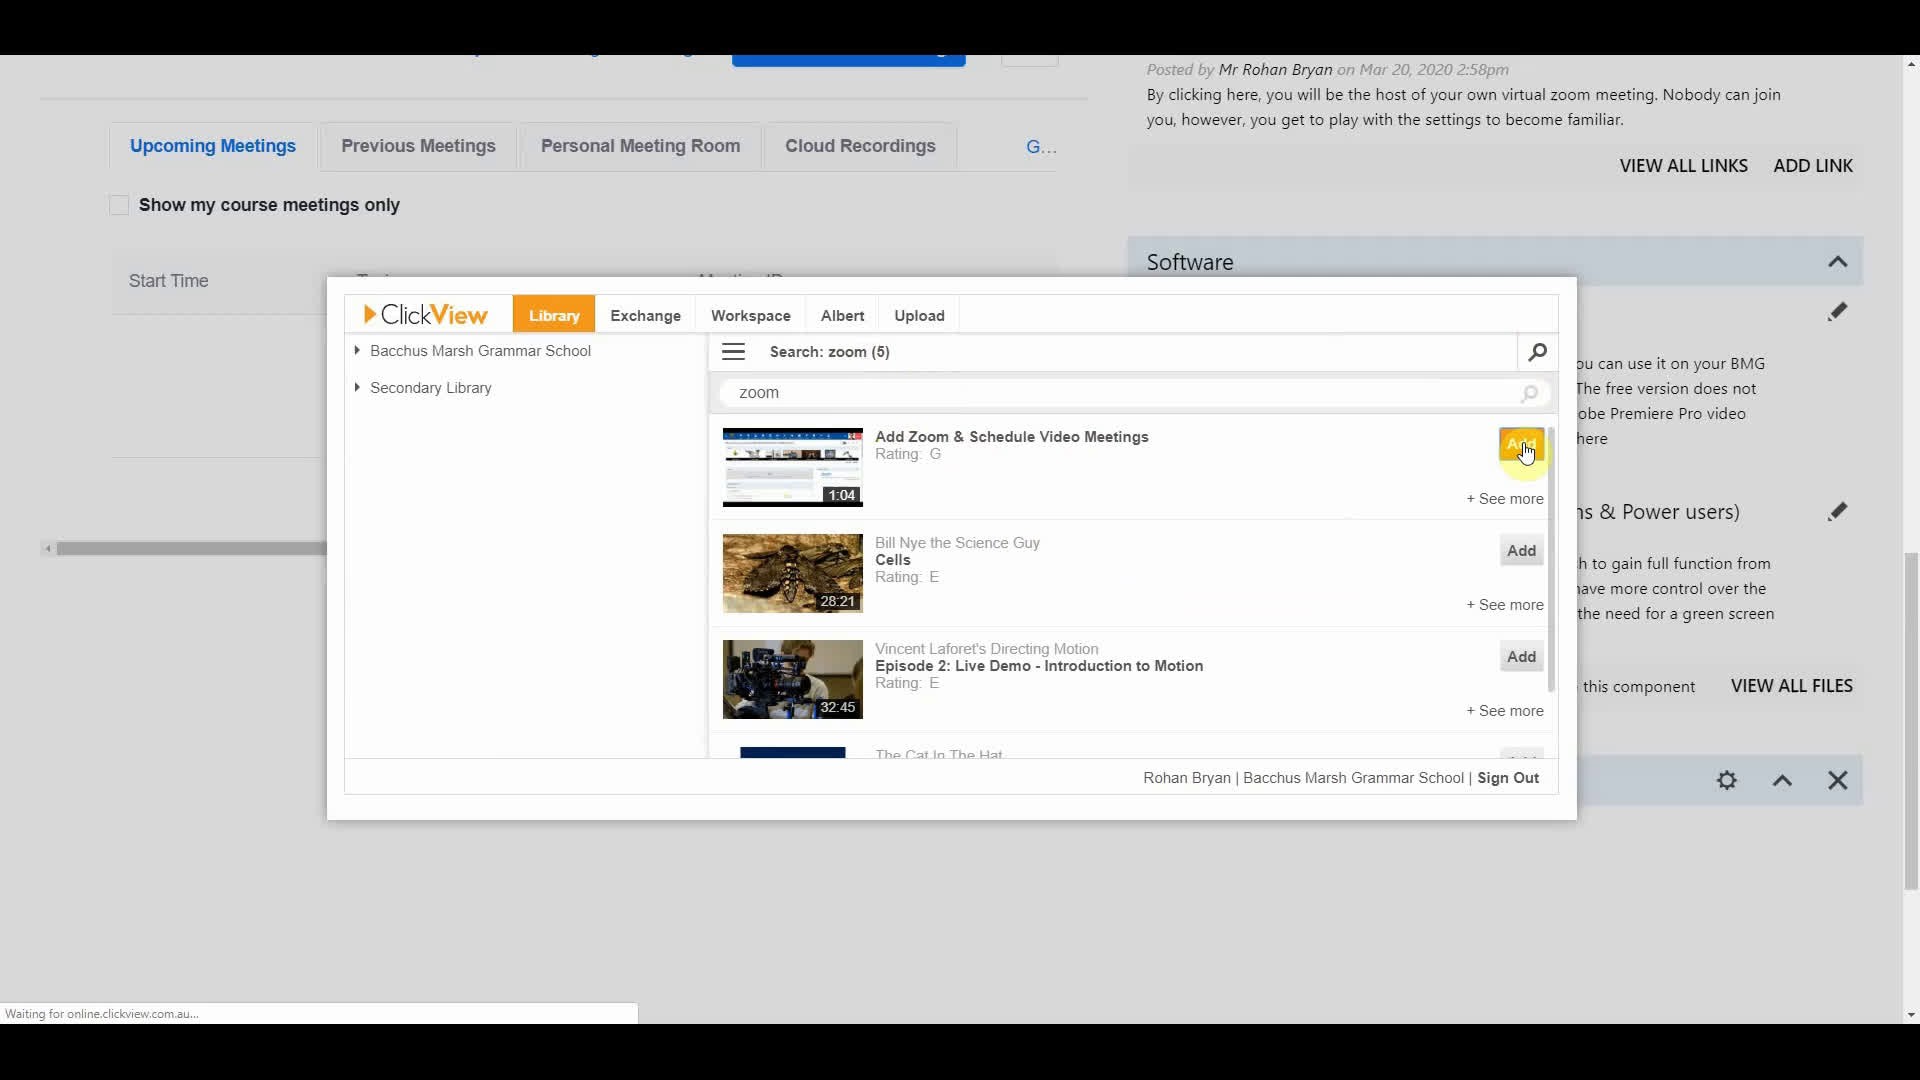This screenshot has height=1080, width=1920.
Task: Add the Cells video
Action: tap(1521, 551)
